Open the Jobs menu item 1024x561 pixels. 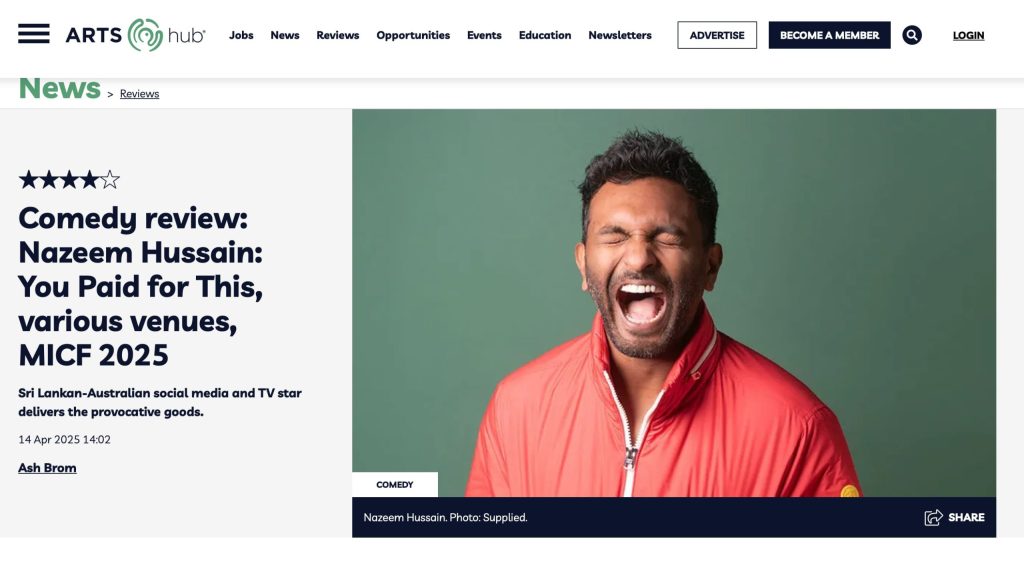[x=241, y=35]
